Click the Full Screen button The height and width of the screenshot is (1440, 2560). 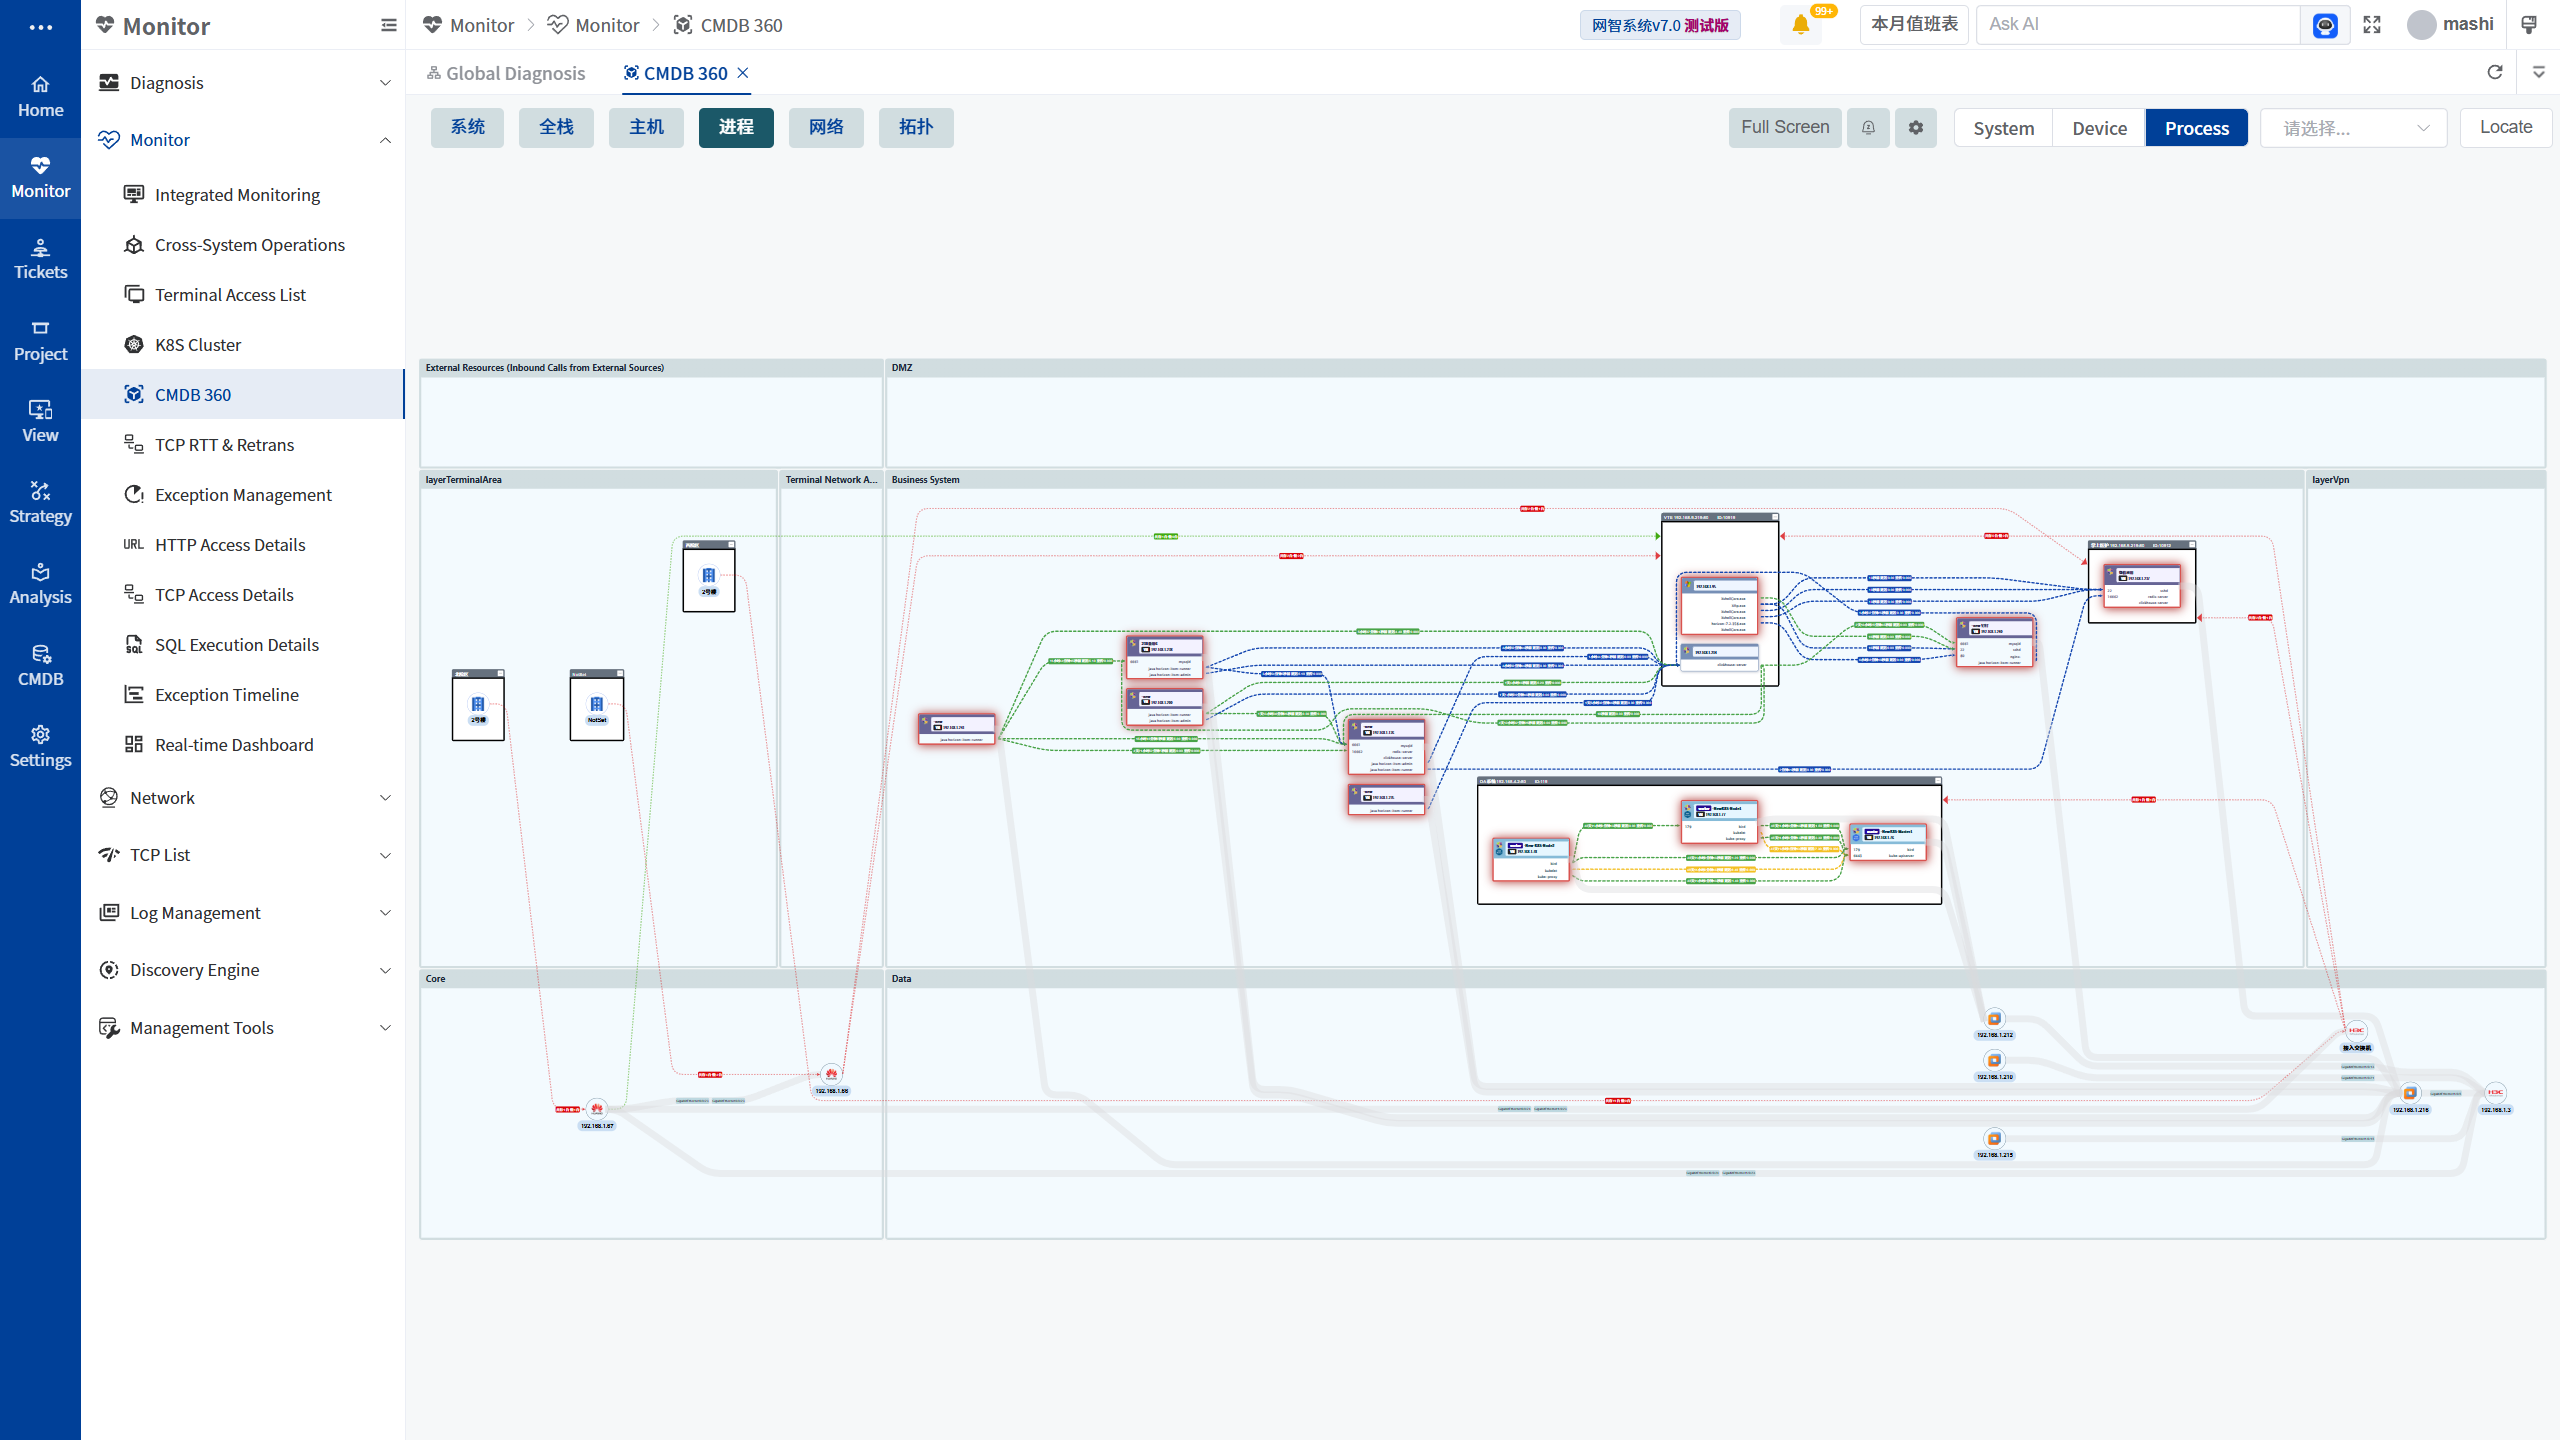pyautogui.click(x=1785, y=128)
